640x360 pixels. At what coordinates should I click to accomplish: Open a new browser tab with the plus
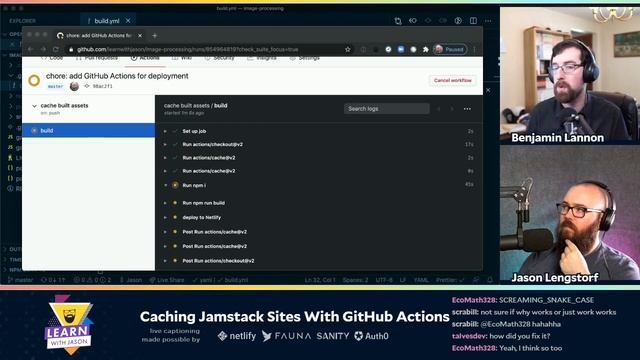click(154, 36)
